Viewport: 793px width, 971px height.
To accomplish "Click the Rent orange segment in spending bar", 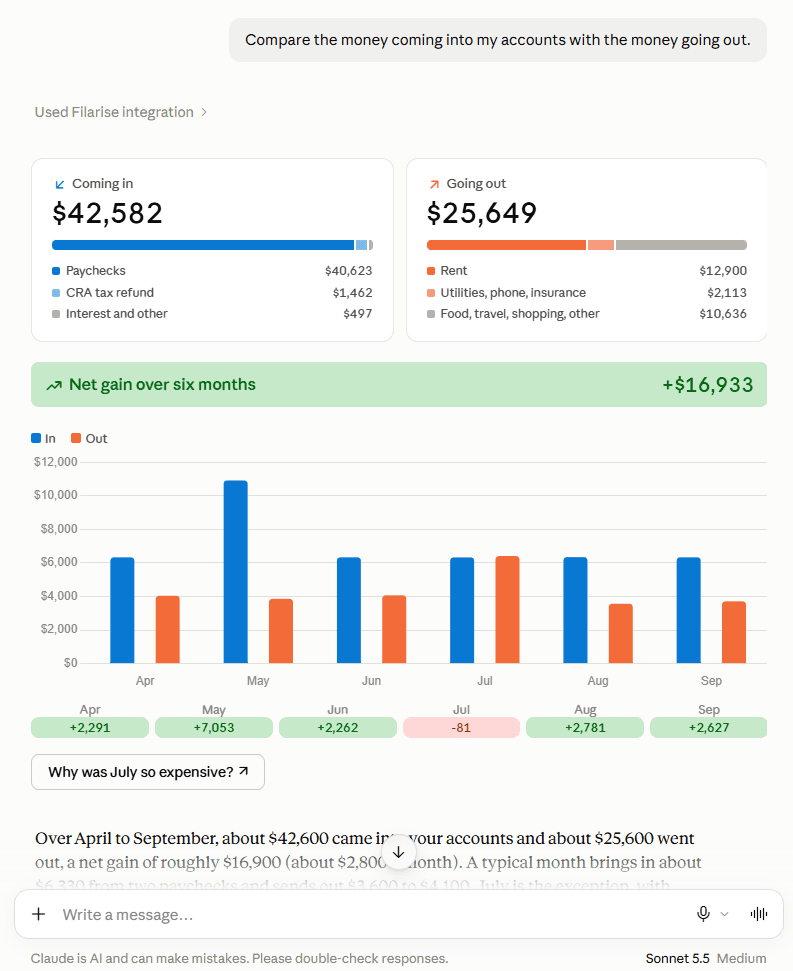I will pyautogui.click(x=506, y=245).
